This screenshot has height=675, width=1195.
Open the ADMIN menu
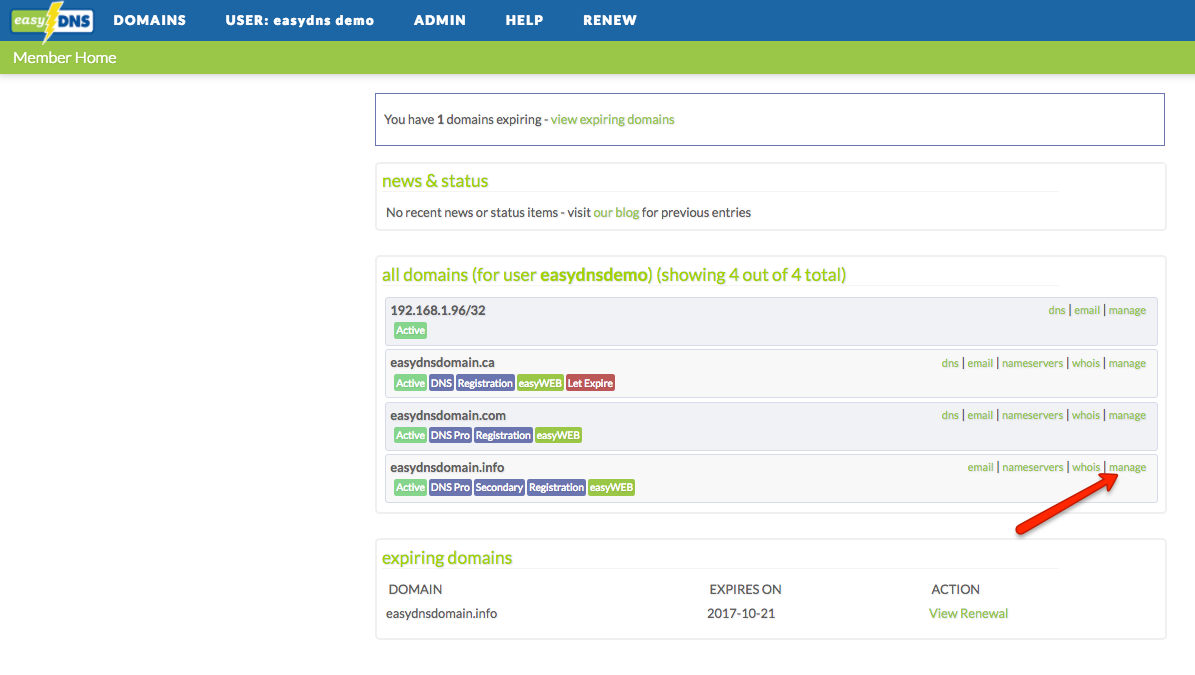[440, 21]
